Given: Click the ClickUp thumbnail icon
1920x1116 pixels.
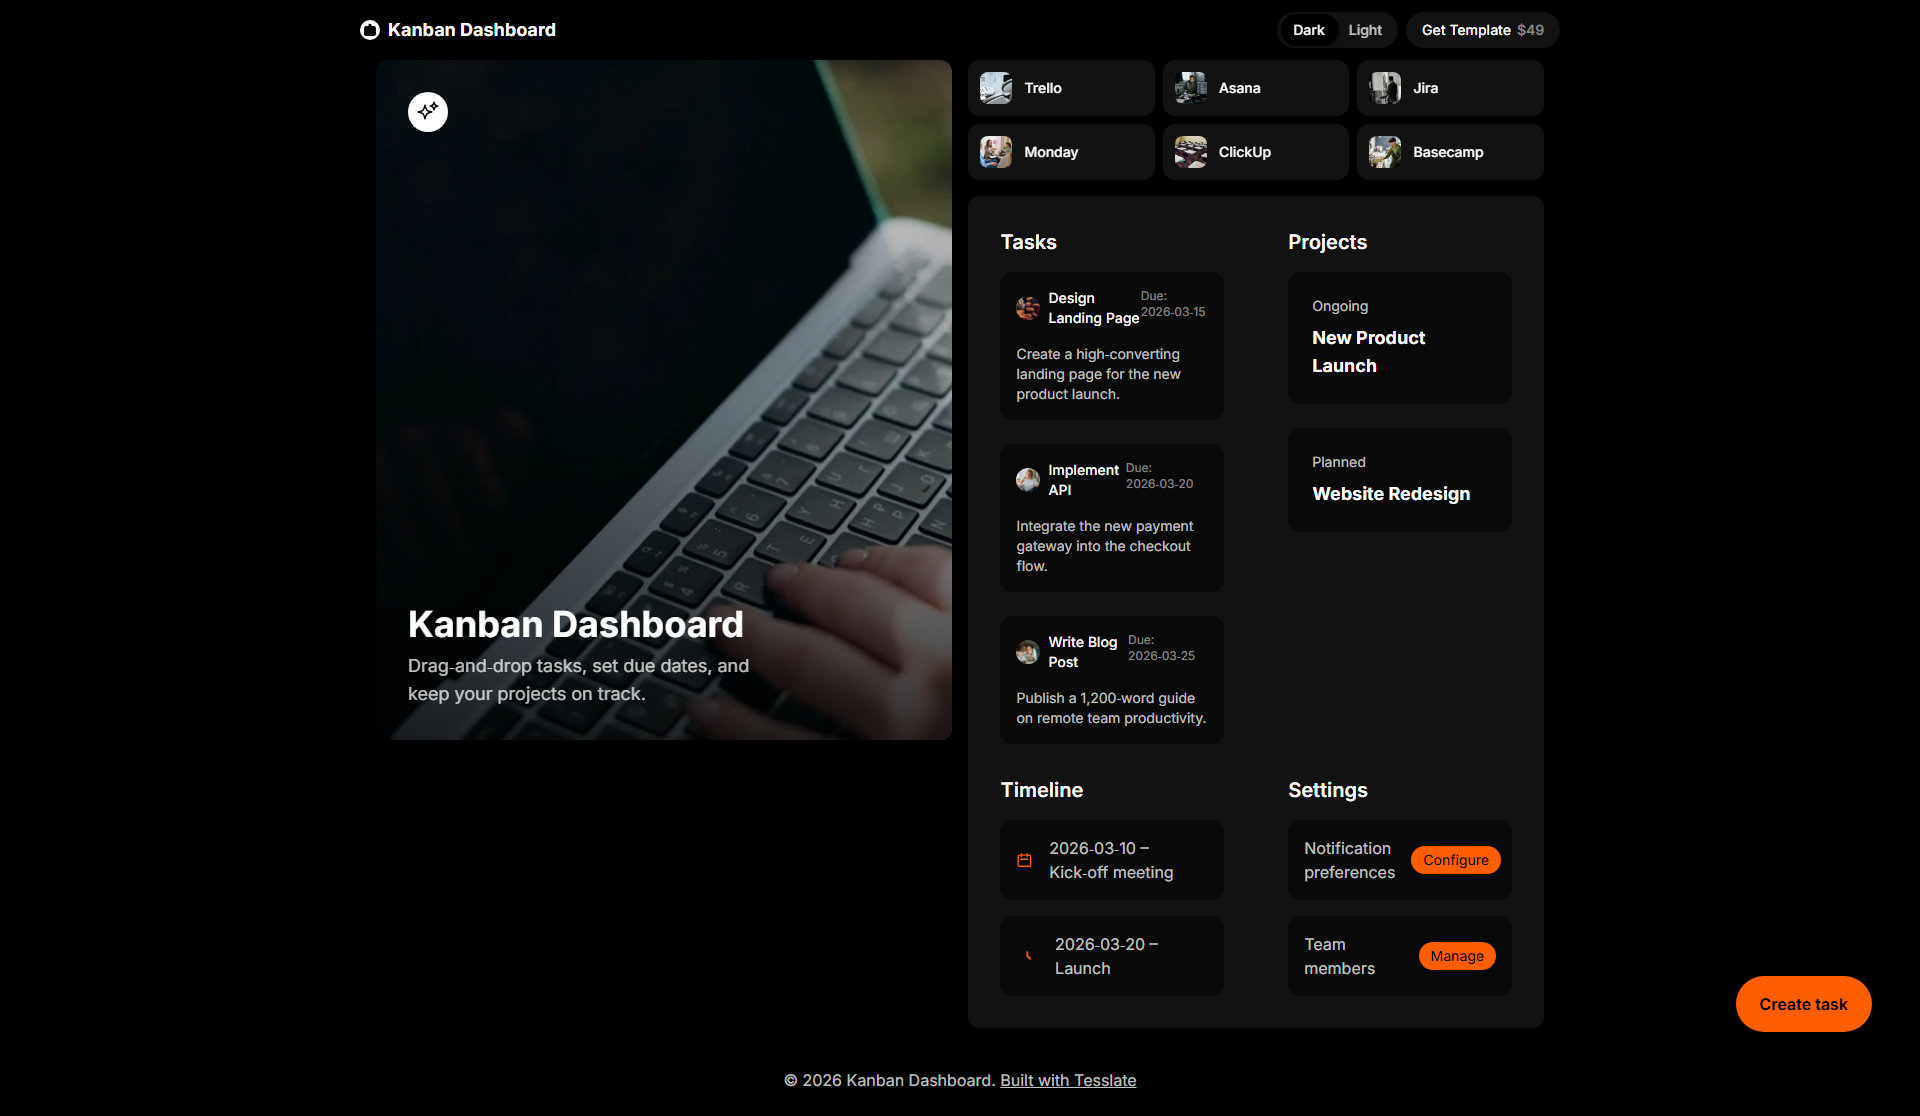Looking at the screenshot, I should 1190,152.
